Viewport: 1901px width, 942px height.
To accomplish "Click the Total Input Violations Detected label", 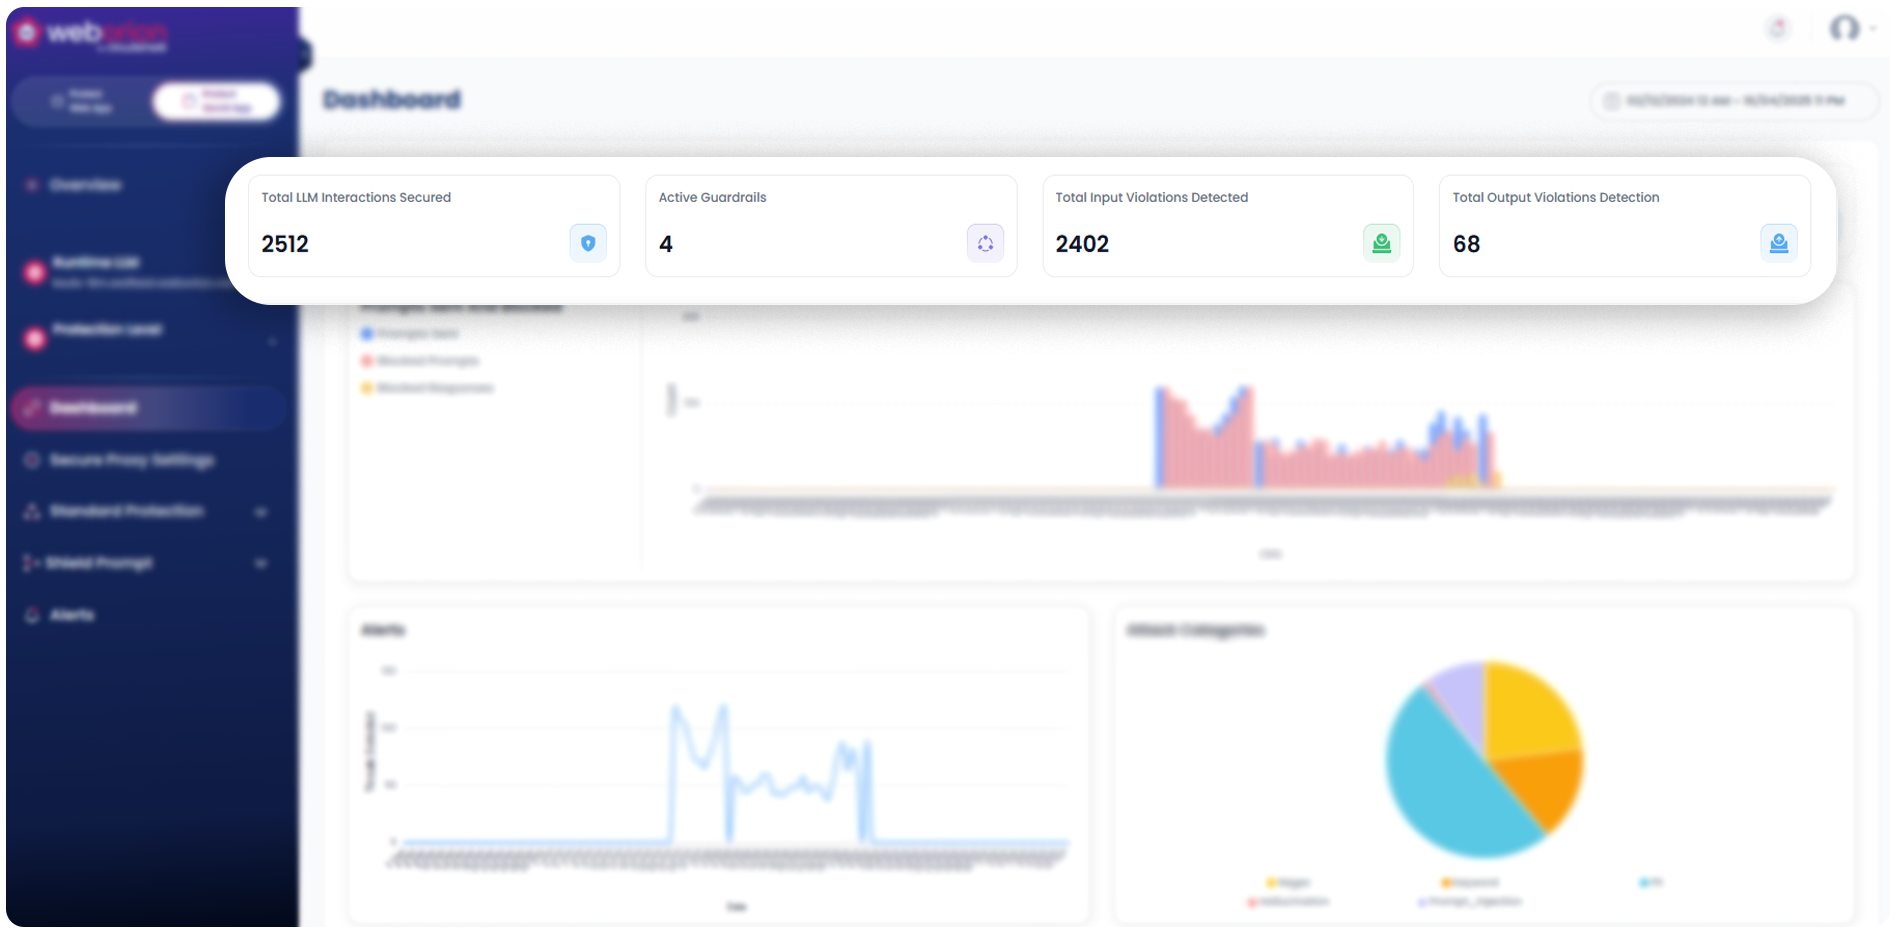I will 1152,197.
